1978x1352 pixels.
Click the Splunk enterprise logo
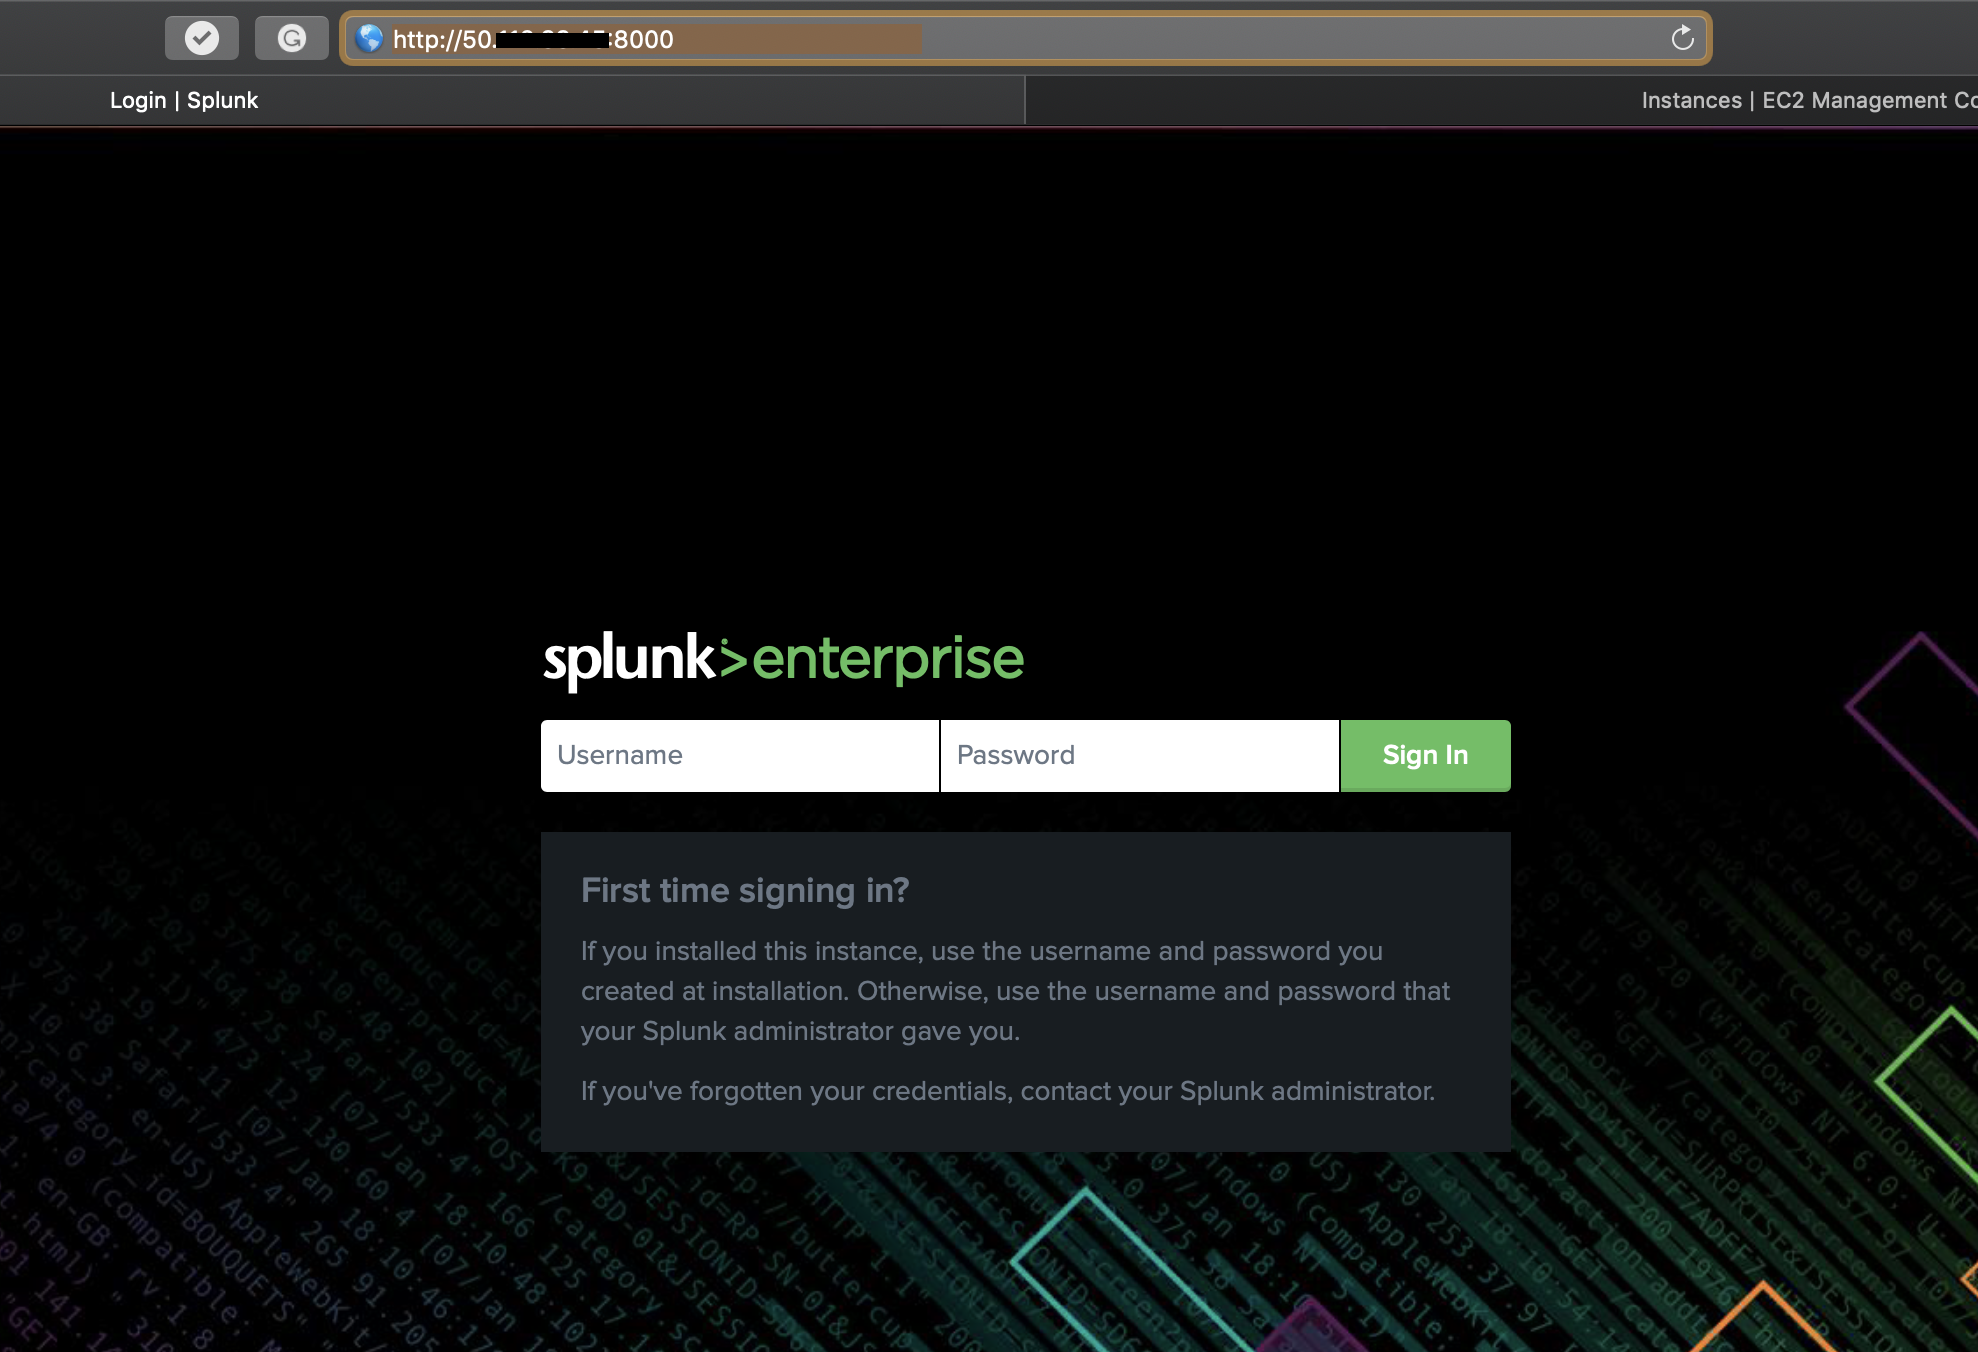click(x=783, y=657)
